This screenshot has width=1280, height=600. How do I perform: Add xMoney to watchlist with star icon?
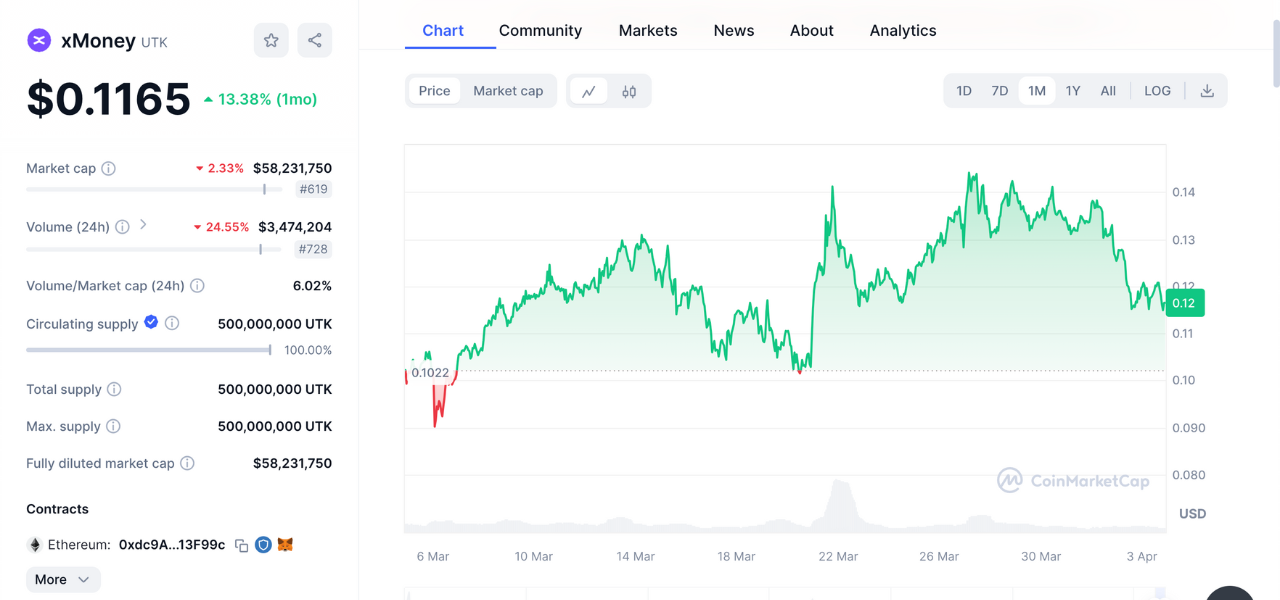pyautogui.click(x=271, y=40)
